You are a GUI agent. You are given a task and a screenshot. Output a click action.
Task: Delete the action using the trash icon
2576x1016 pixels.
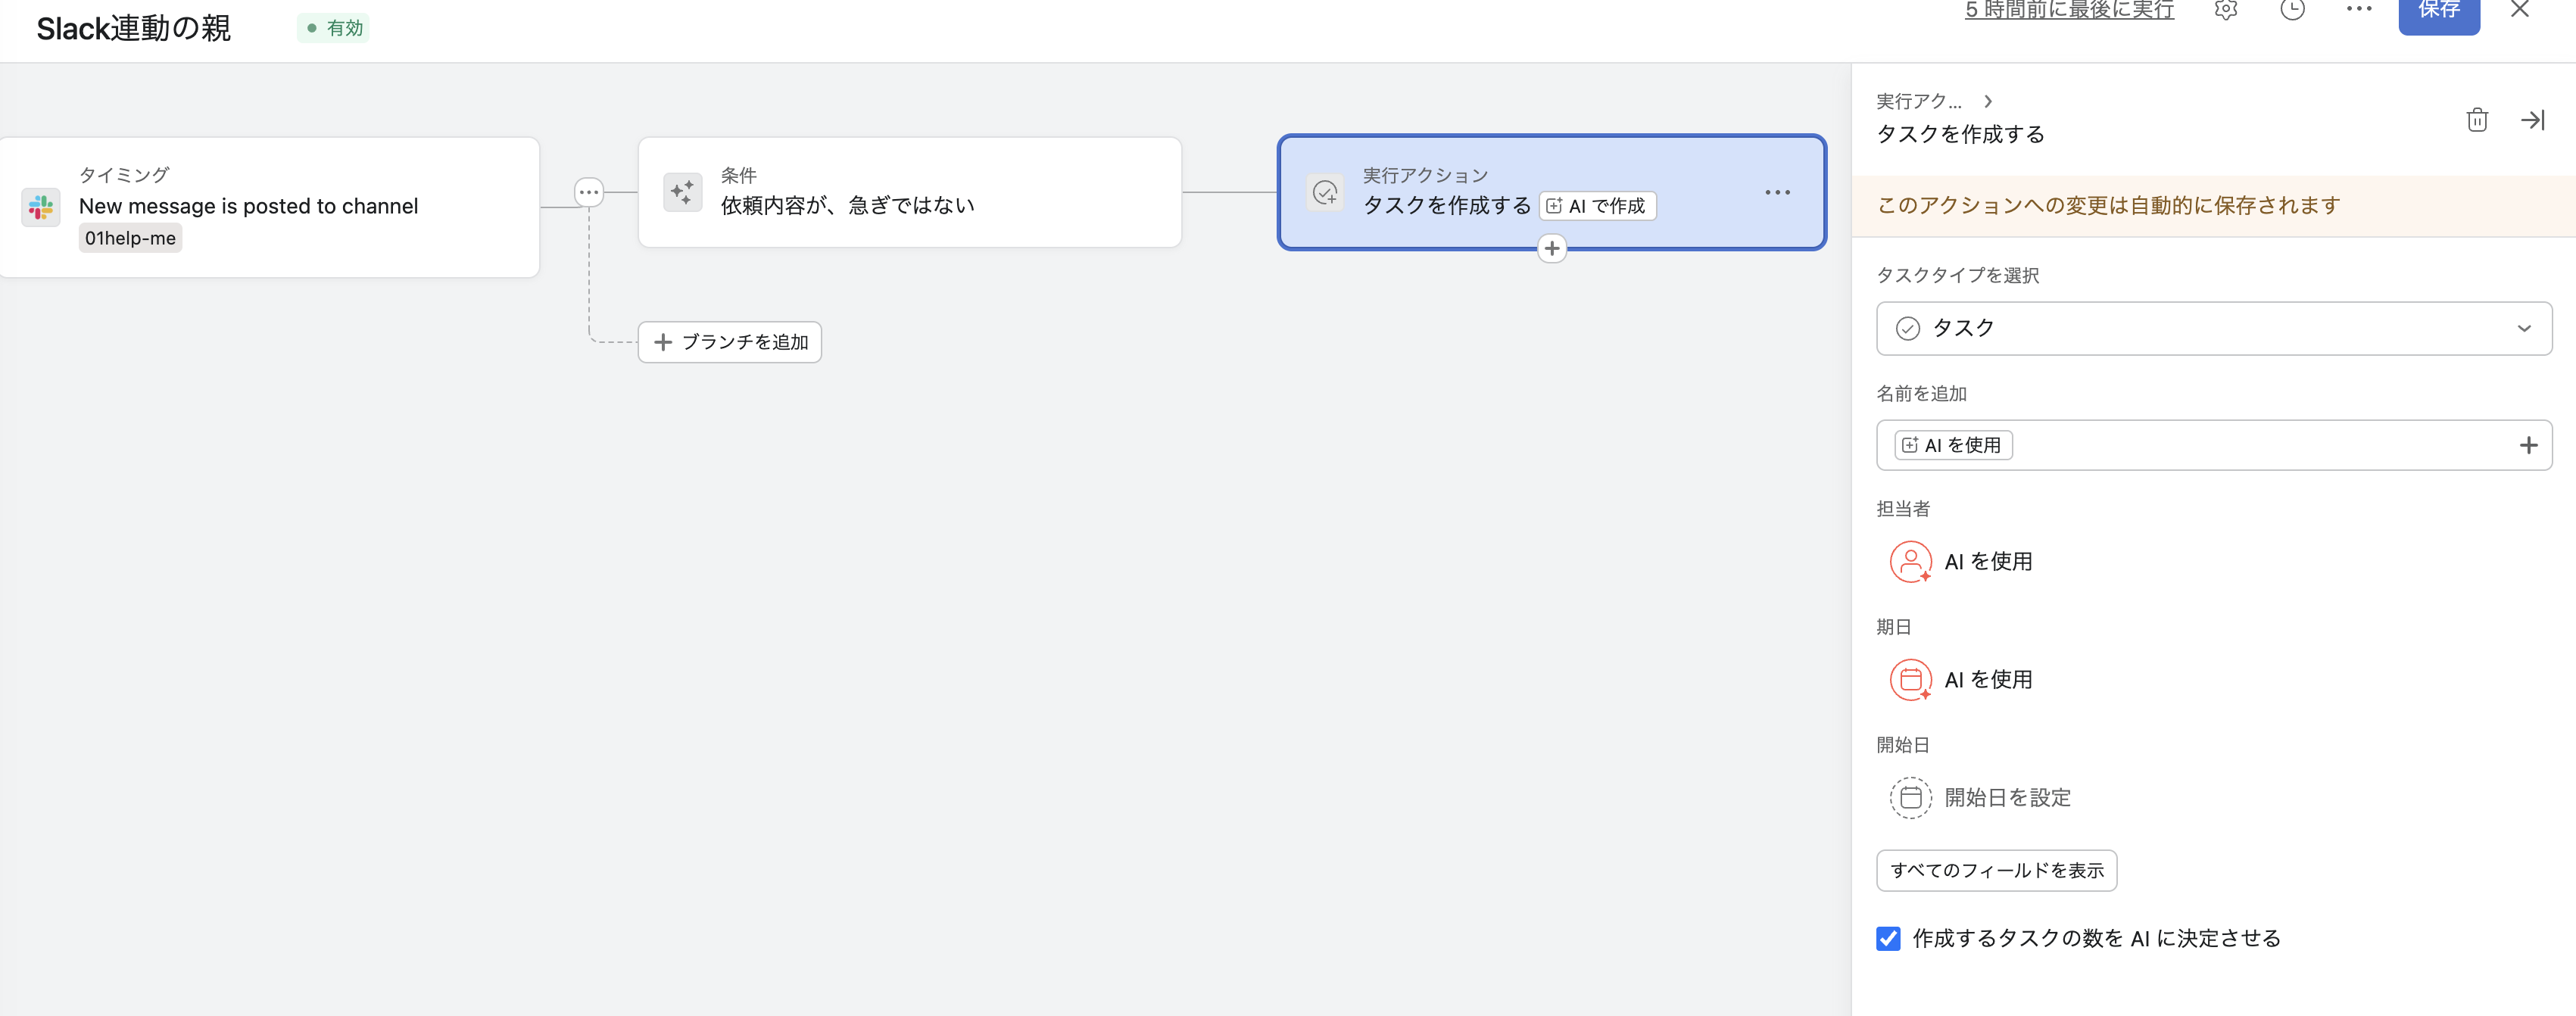[2478, 120]
